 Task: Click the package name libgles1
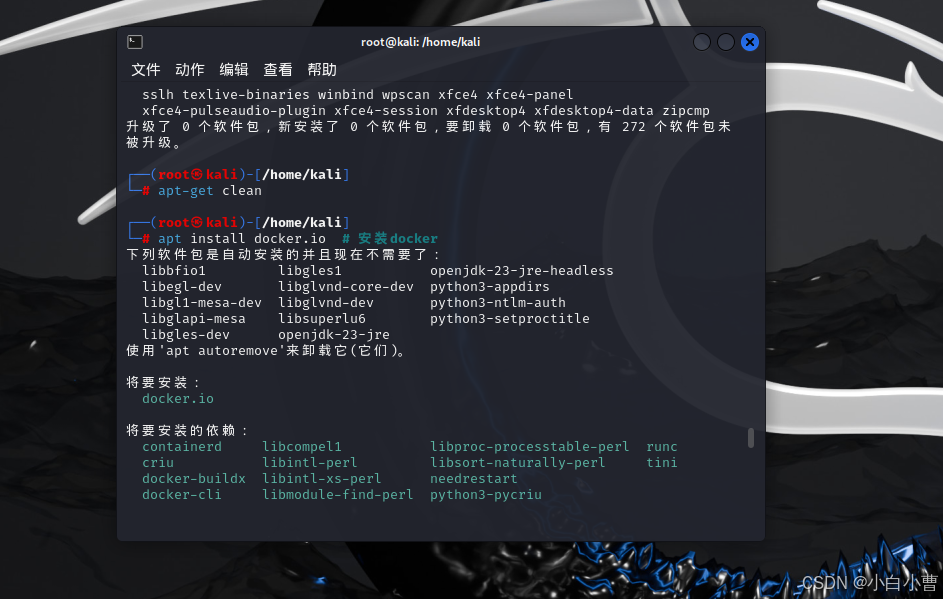[310, 271]
